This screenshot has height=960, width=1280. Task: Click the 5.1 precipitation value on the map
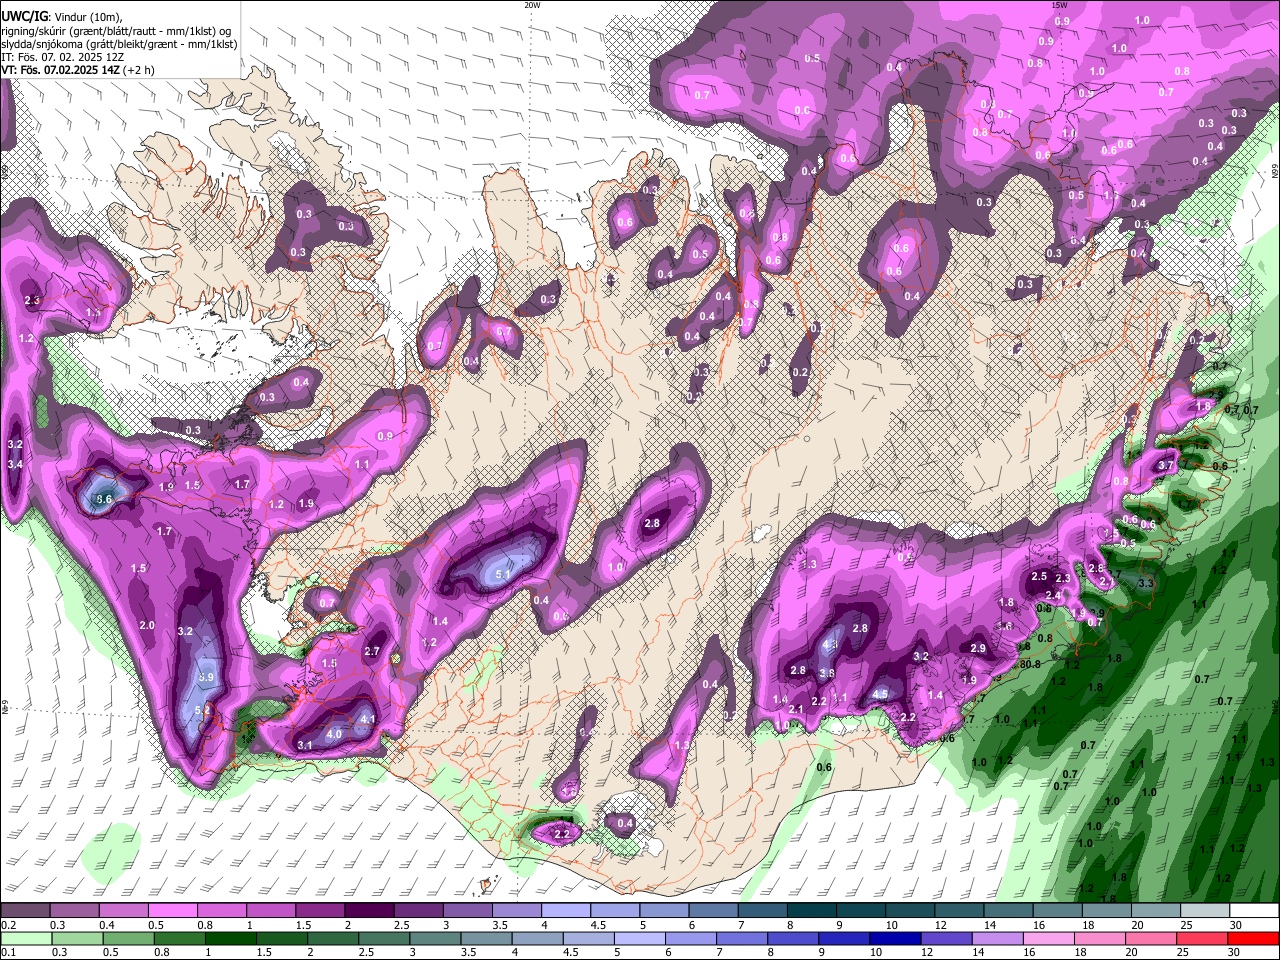[503, 575]
